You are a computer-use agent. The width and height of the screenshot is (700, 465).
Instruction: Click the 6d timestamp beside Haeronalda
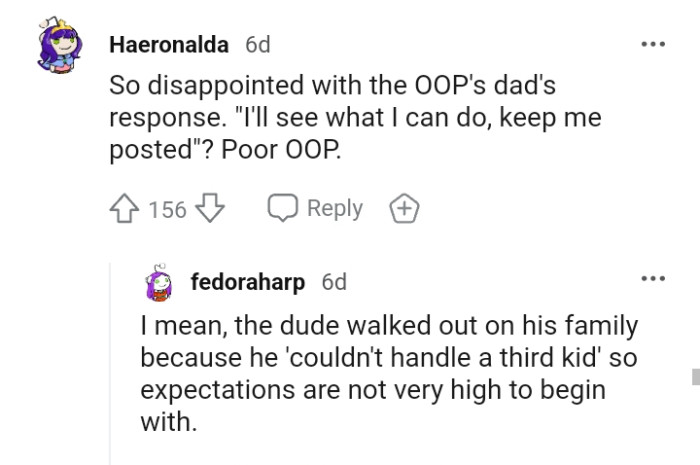click(257, 45)
